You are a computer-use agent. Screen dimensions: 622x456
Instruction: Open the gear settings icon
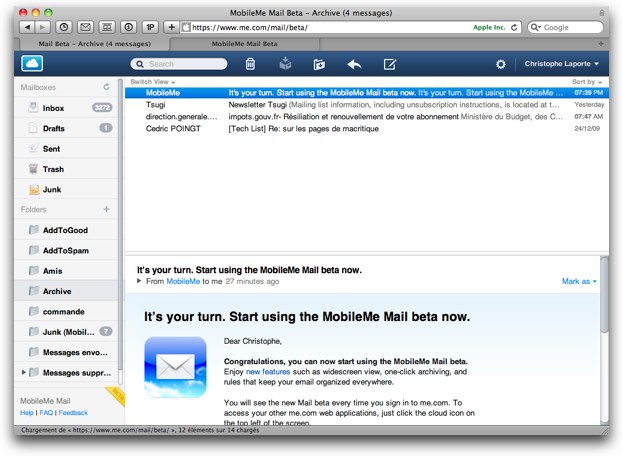point(501,64)
